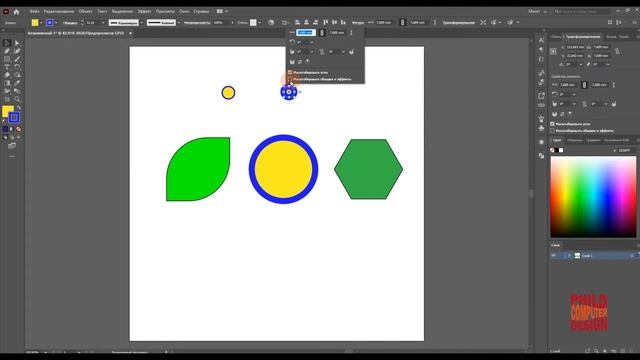
Task: Open Объект menu
Action: [x=85, y=11]
